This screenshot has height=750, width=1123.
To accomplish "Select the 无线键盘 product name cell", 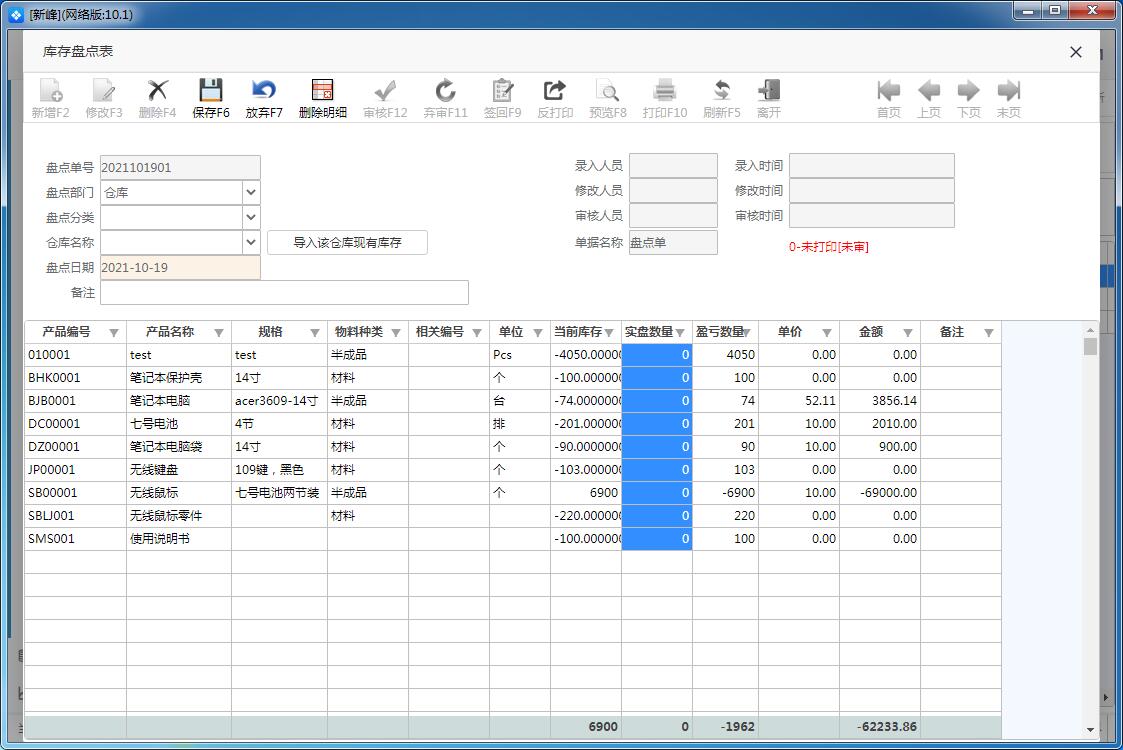I will (x=179, y=469).
